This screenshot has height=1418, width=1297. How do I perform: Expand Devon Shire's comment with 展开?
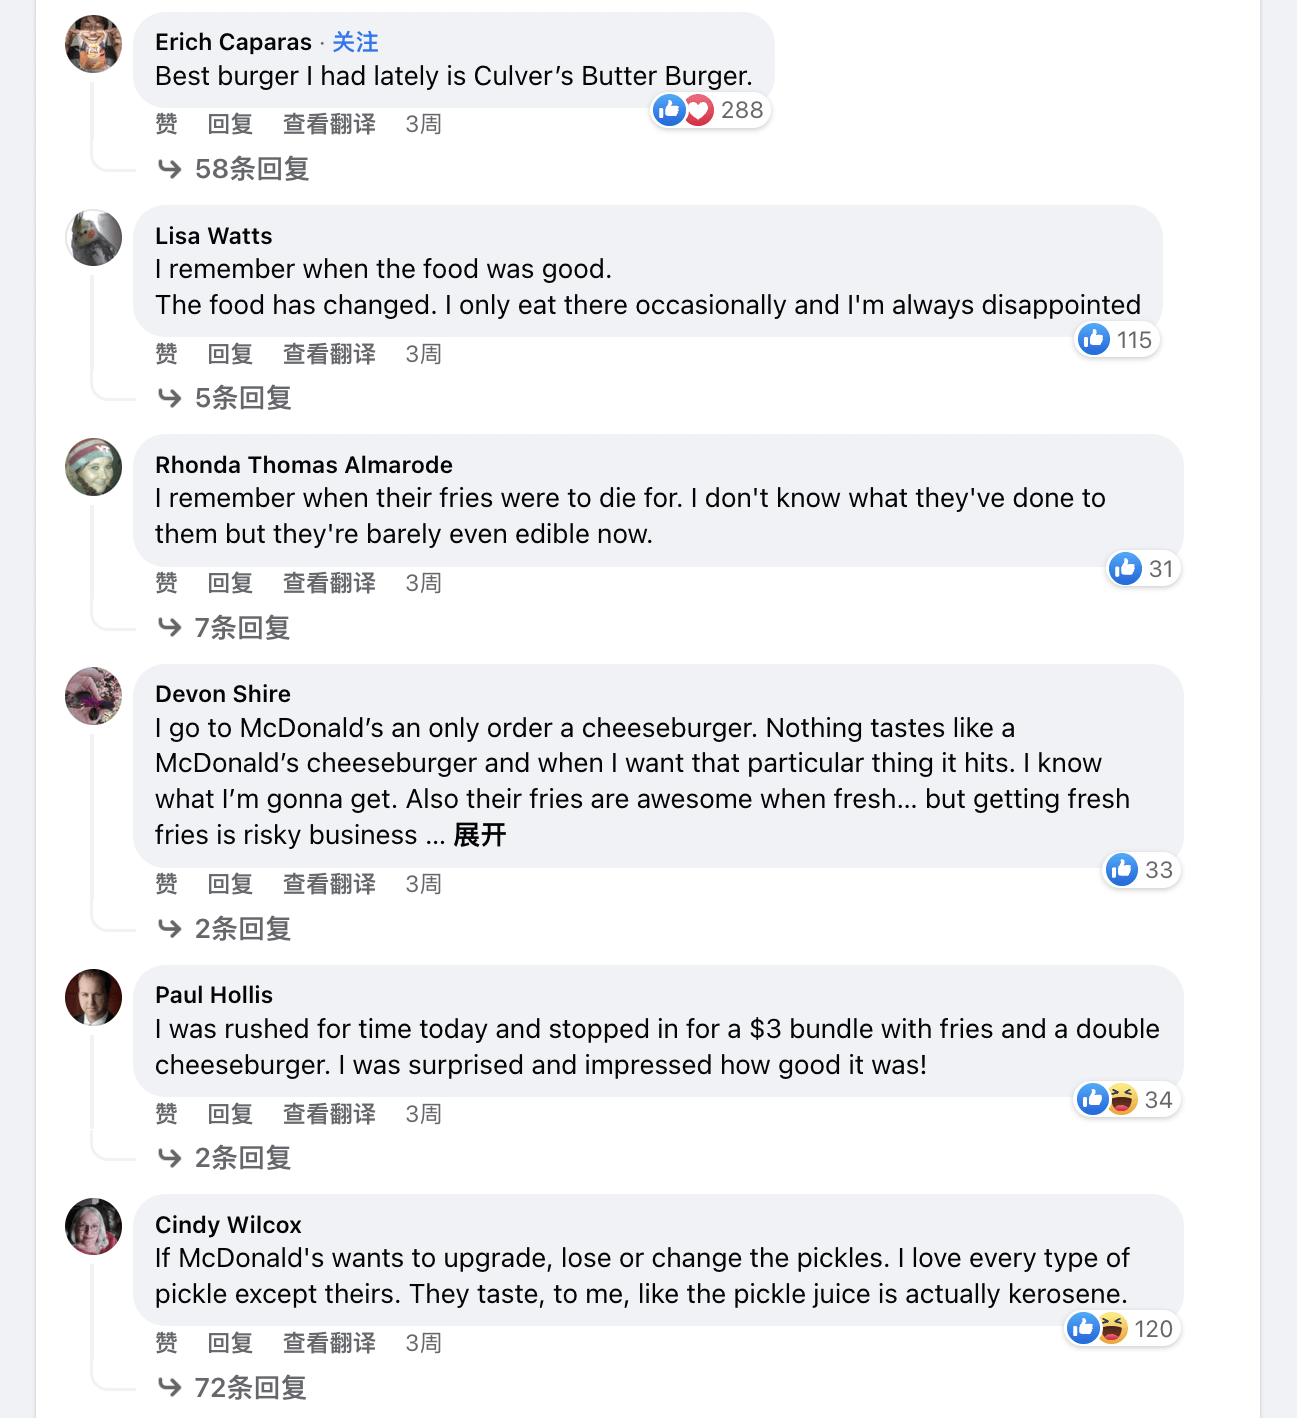point(480,835)
